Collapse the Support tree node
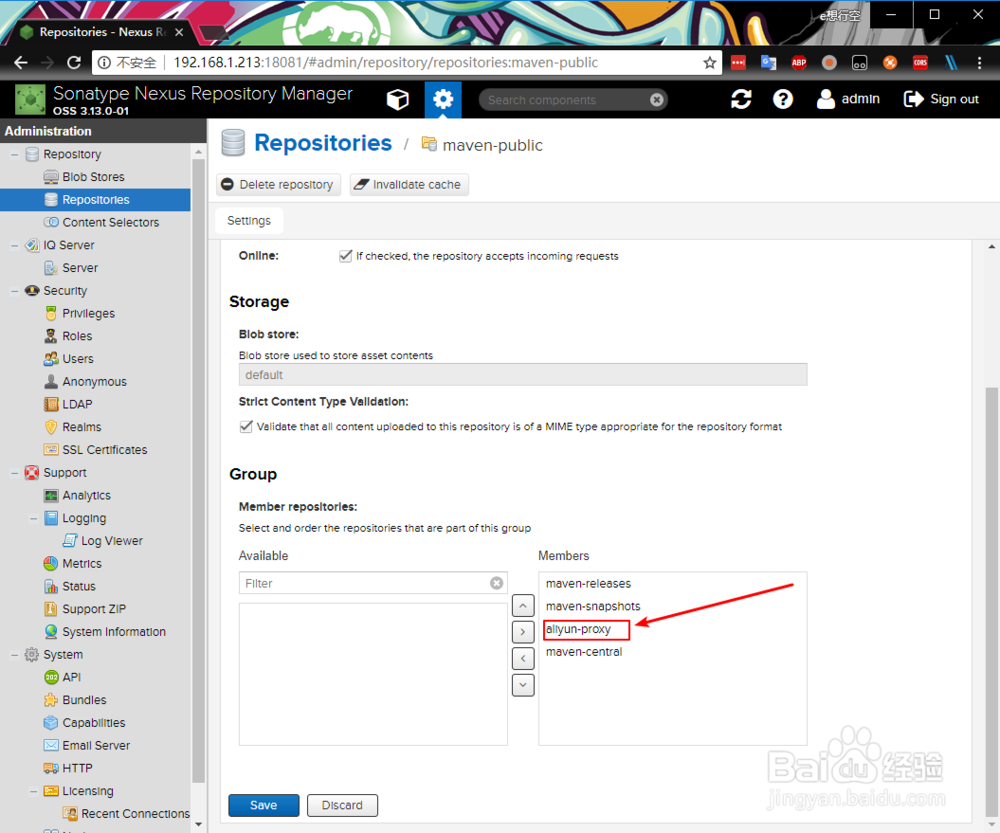This screenshot has height=833, width=1000. [x=15, y=473]
